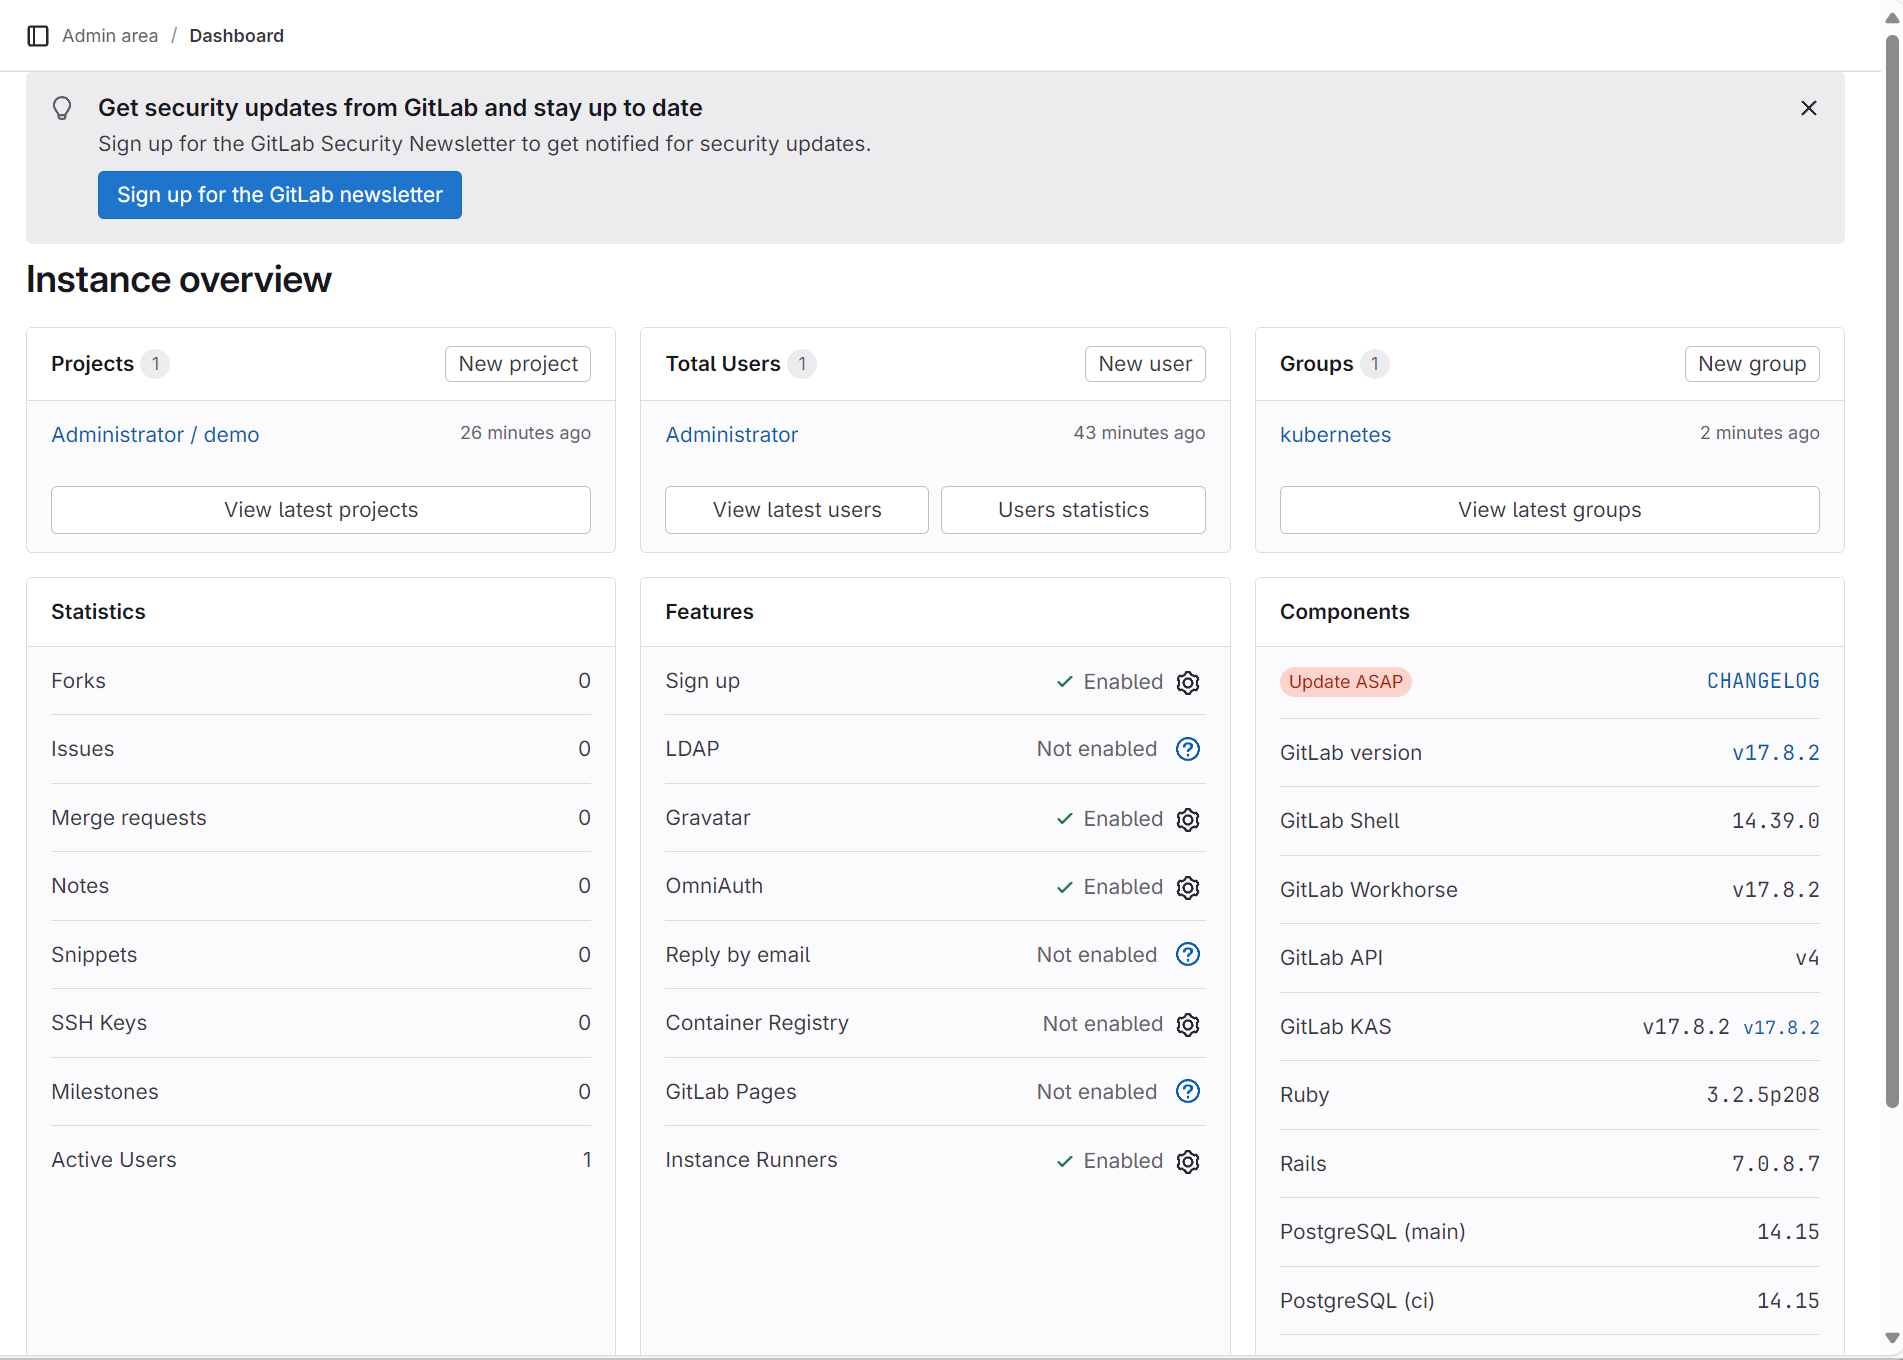Open OmniAuth settings gear
Viewport: 1903px width, 1360px height.
pos(1188,887)
